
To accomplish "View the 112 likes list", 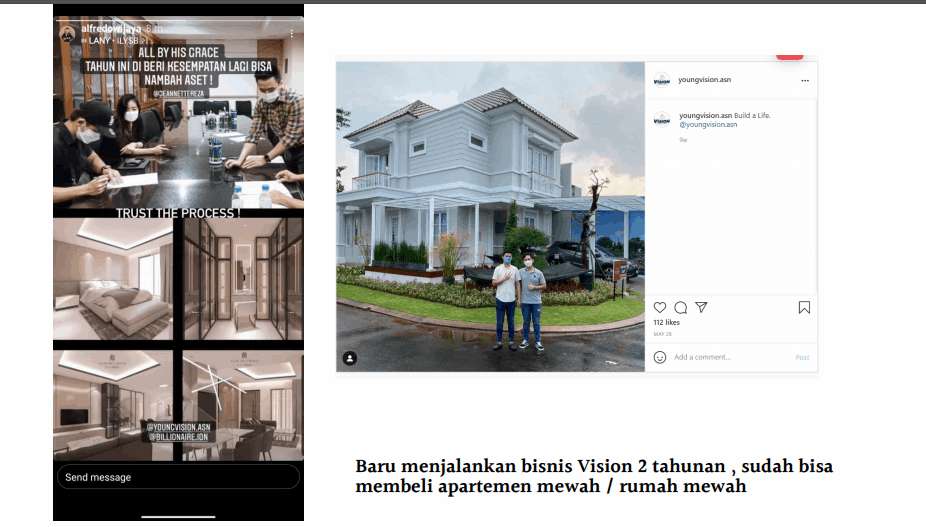I will (666, 323).
